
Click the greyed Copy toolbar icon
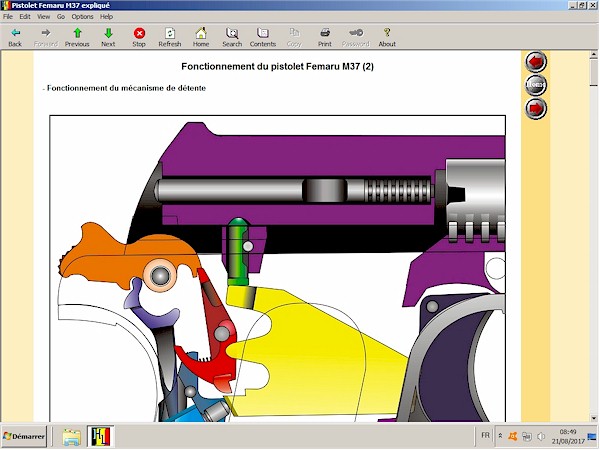click(294, 37)
